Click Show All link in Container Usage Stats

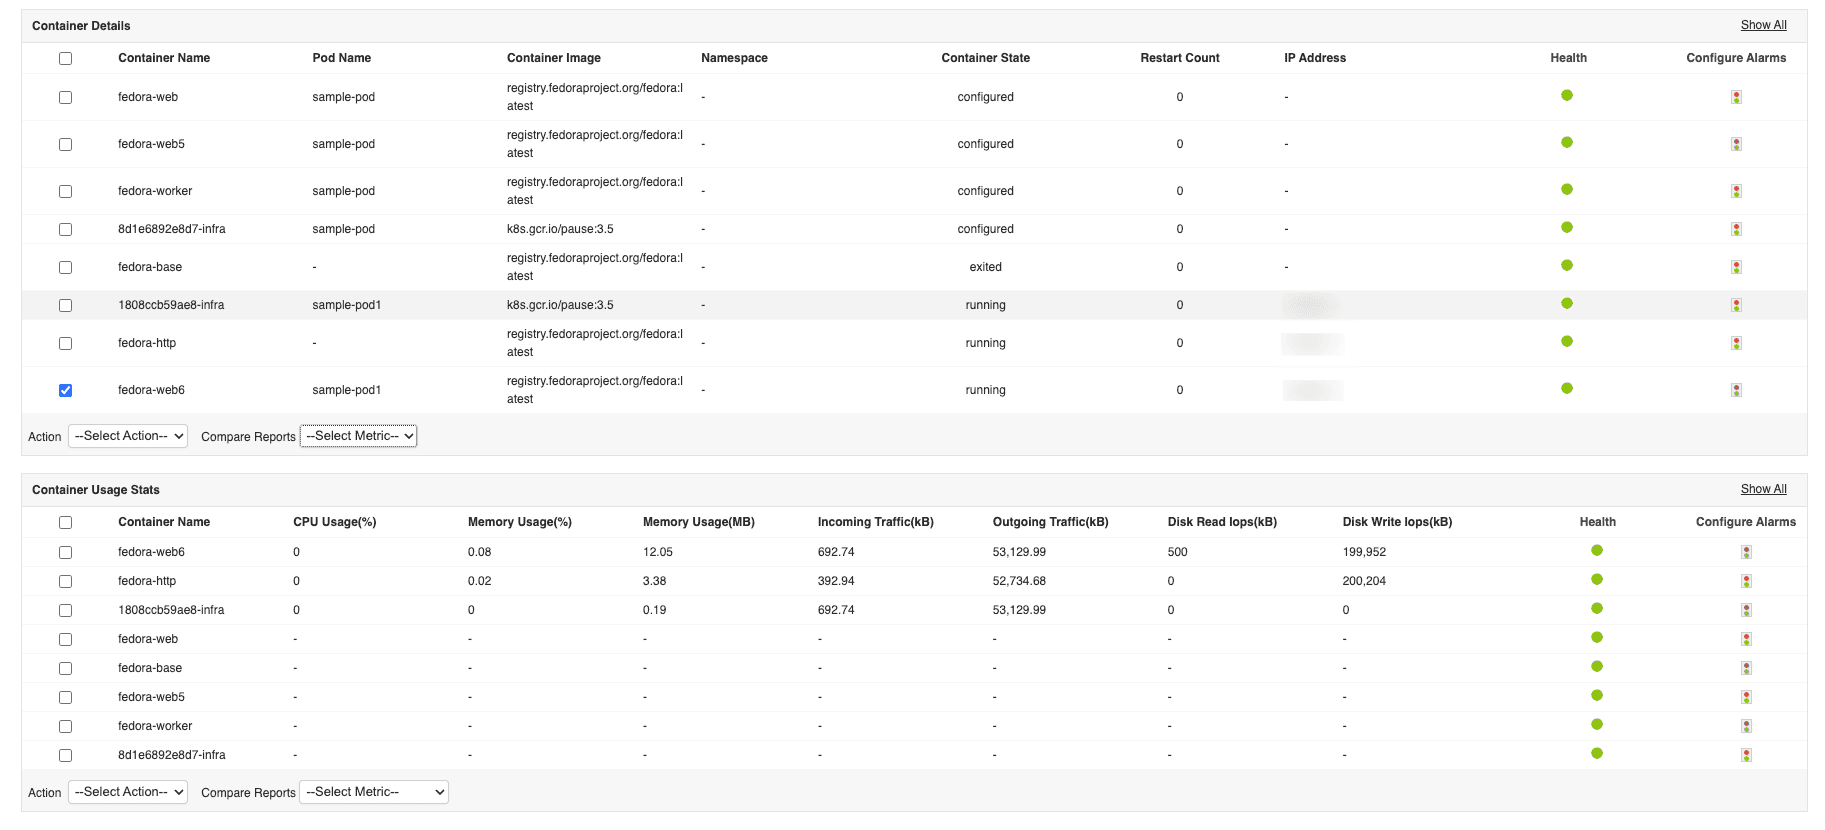[x=1763, y=489]
